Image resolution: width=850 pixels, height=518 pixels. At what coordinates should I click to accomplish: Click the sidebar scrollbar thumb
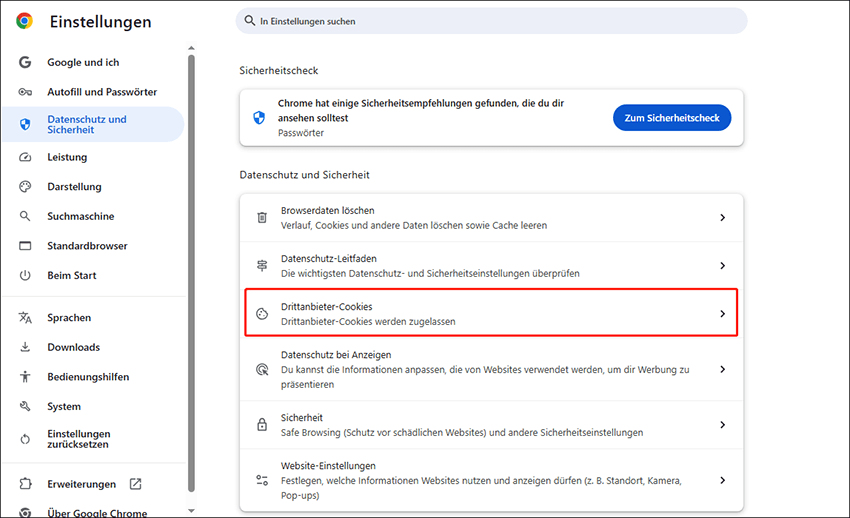pos(191,273)
